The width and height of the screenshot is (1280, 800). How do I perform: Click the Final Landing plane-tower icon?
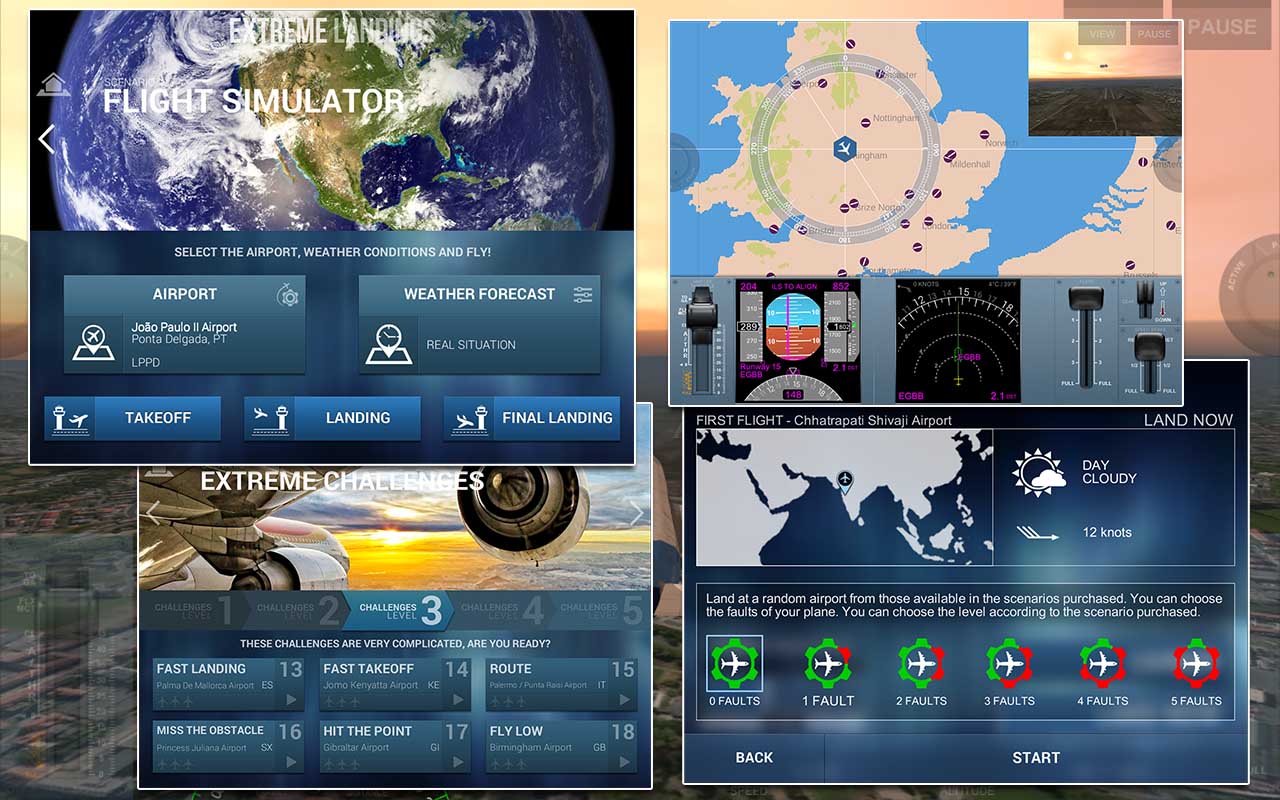tap(468, 418)
